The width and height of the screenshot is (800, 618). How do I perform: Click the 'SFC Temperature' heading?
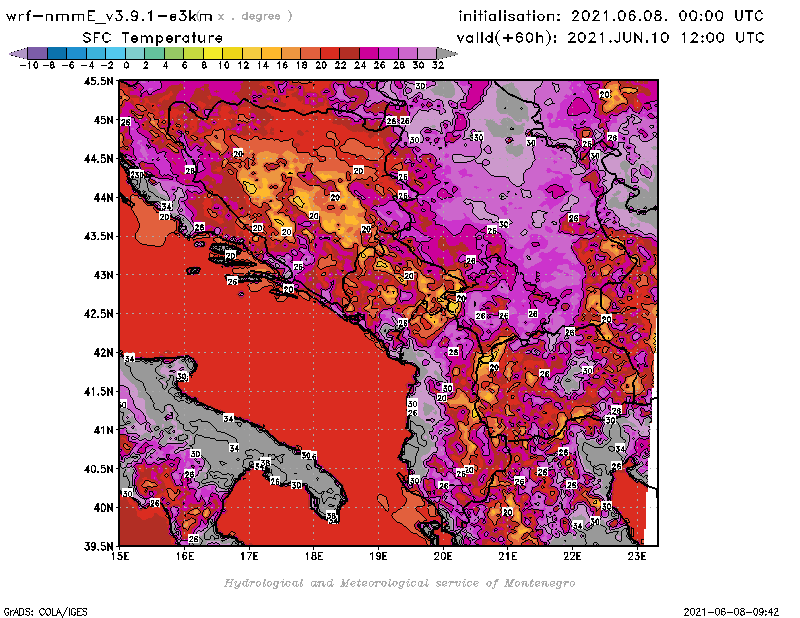[153, 38]
